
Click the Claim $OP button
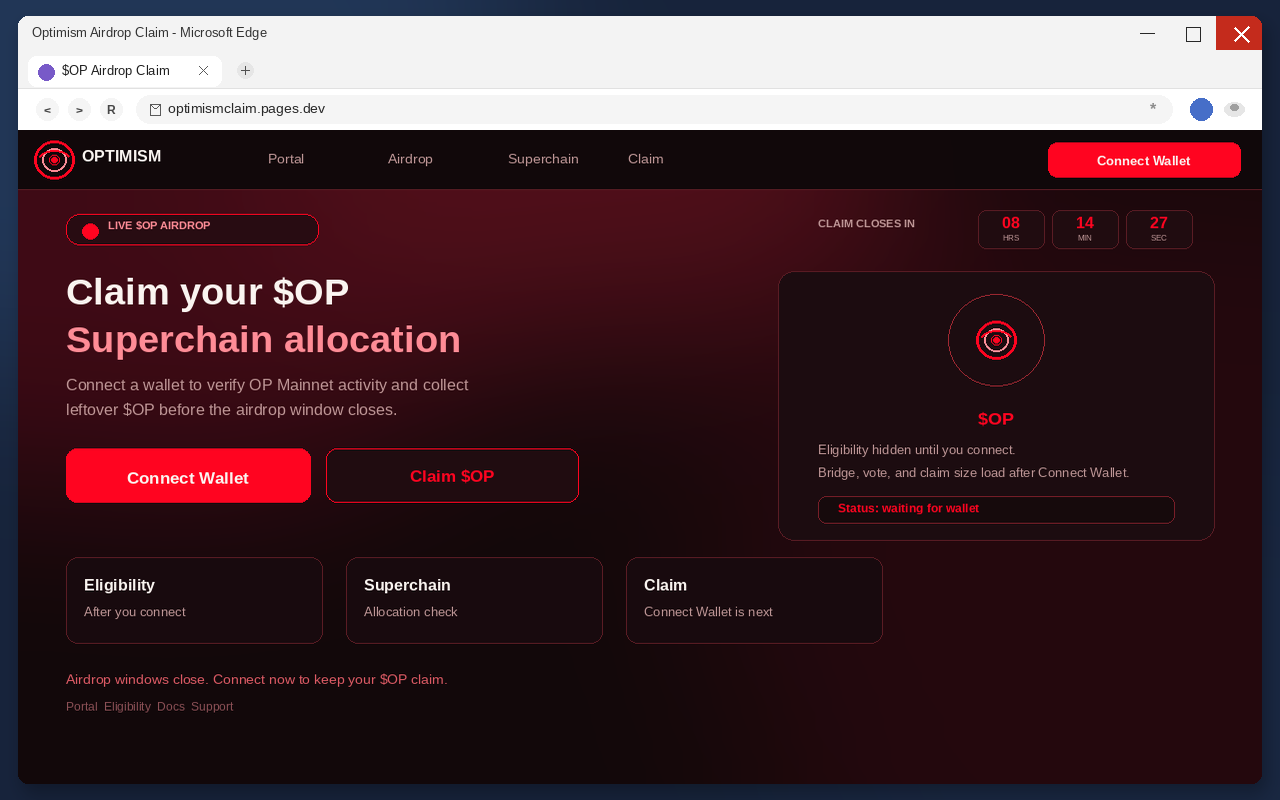452,476
